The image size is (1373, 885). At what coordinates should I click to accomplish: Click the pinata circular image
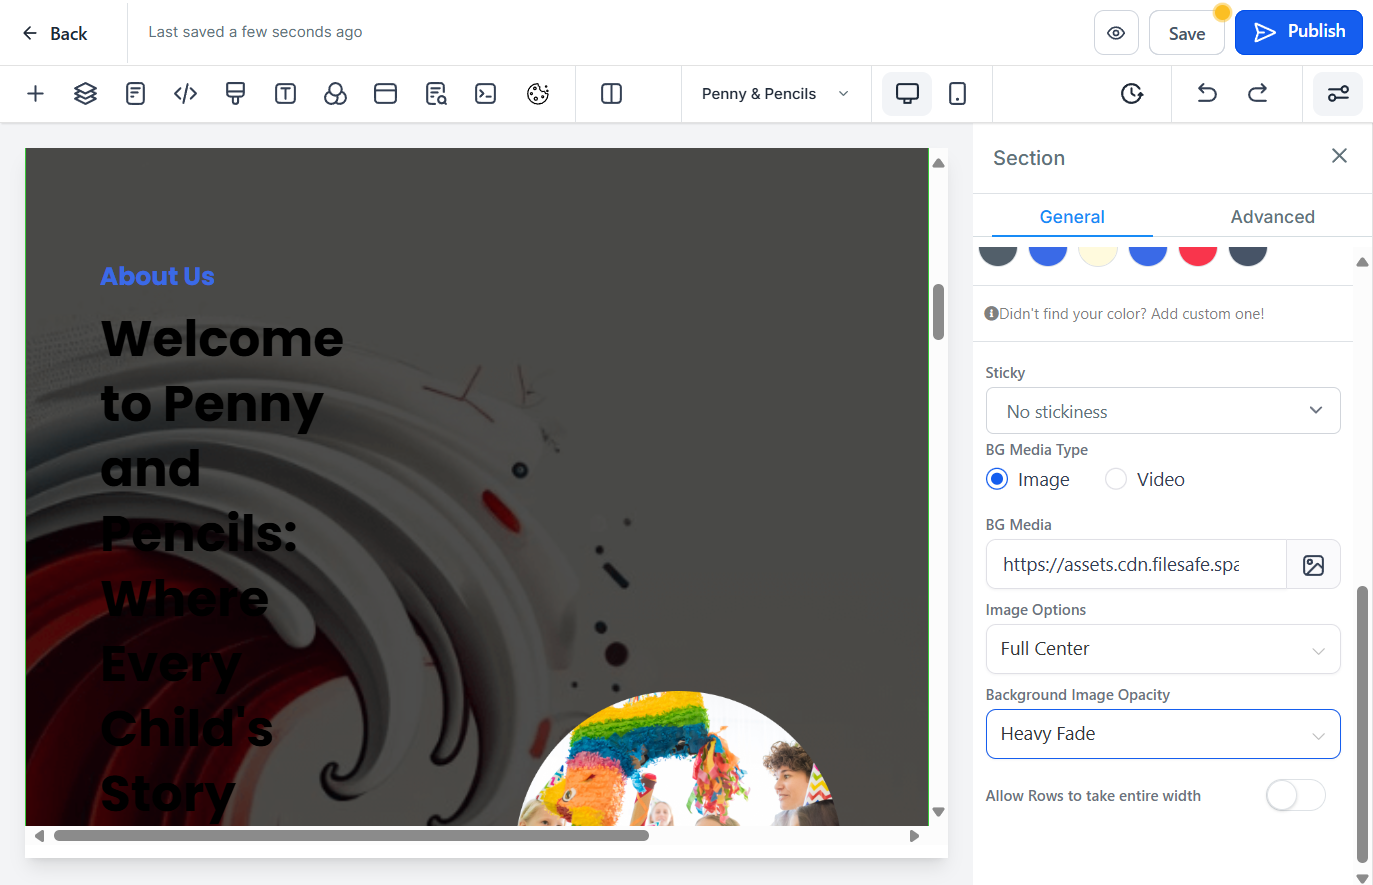[x=679, y=759]
